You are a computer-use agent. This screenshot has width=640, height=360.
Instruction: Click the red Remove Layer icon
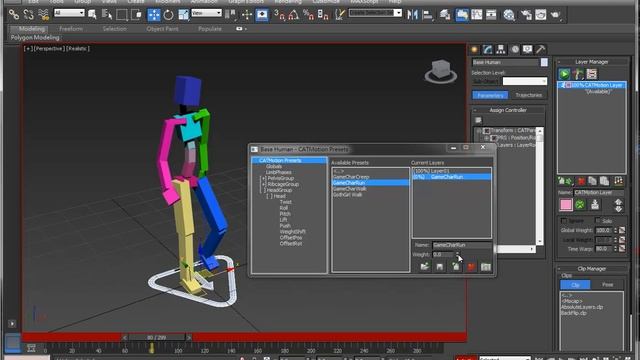click(581, 181)
